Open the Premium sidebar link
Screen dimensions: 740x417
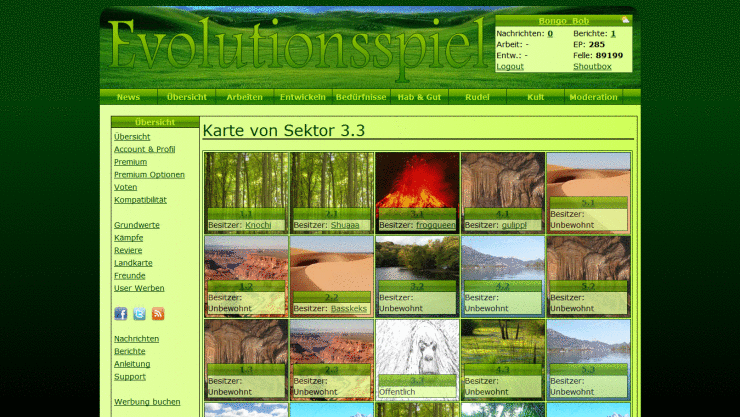tap(130, 162)
